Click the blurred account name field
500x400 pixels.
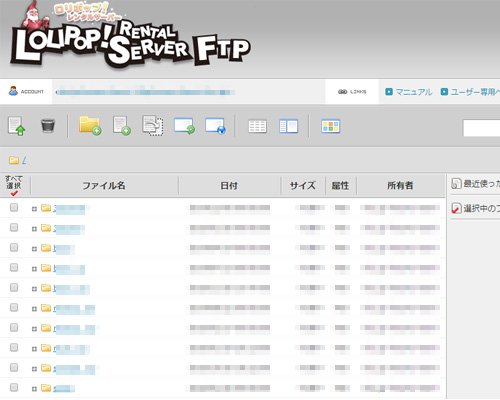click(145, 92)
